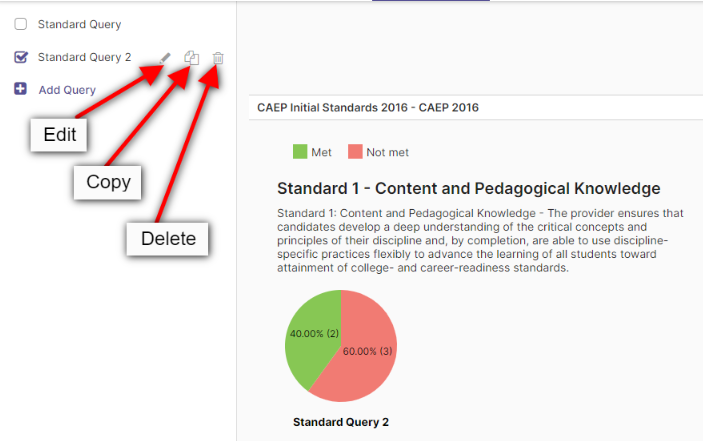Click the pencil edit icon for Standard Query 2
Screen dimensions: 703x441
pos(165,58)
